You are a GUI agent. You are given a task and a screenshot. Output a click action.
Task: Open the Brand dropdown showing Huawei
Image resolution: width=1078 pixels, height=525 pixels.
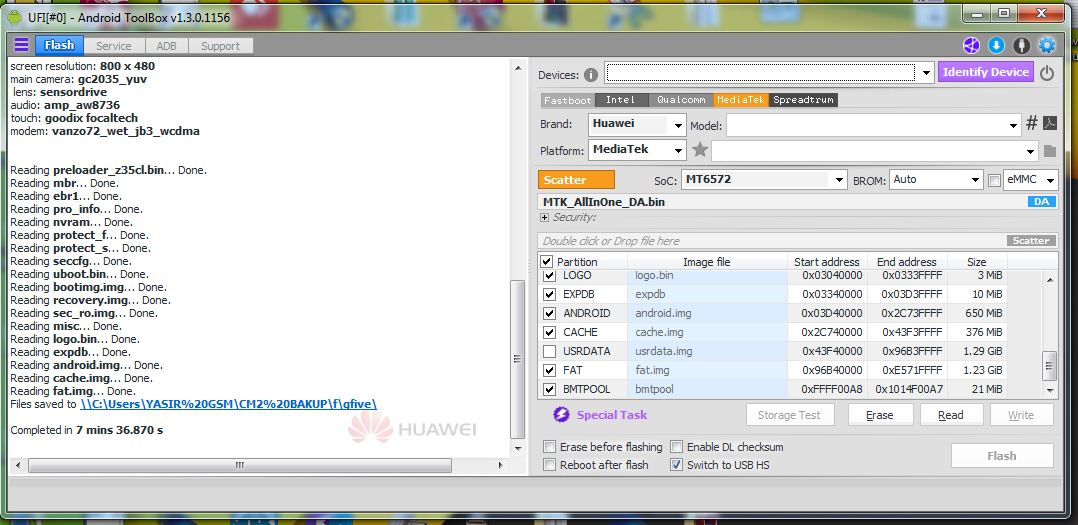[679, 125]
